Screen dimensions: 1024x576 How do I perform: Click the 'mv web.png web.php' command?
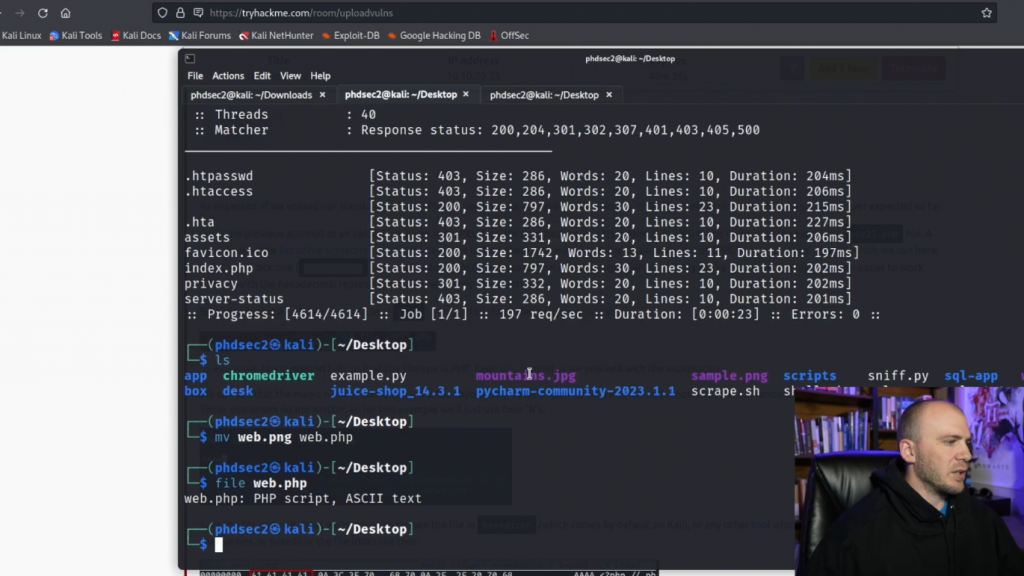tap(283, 438)
